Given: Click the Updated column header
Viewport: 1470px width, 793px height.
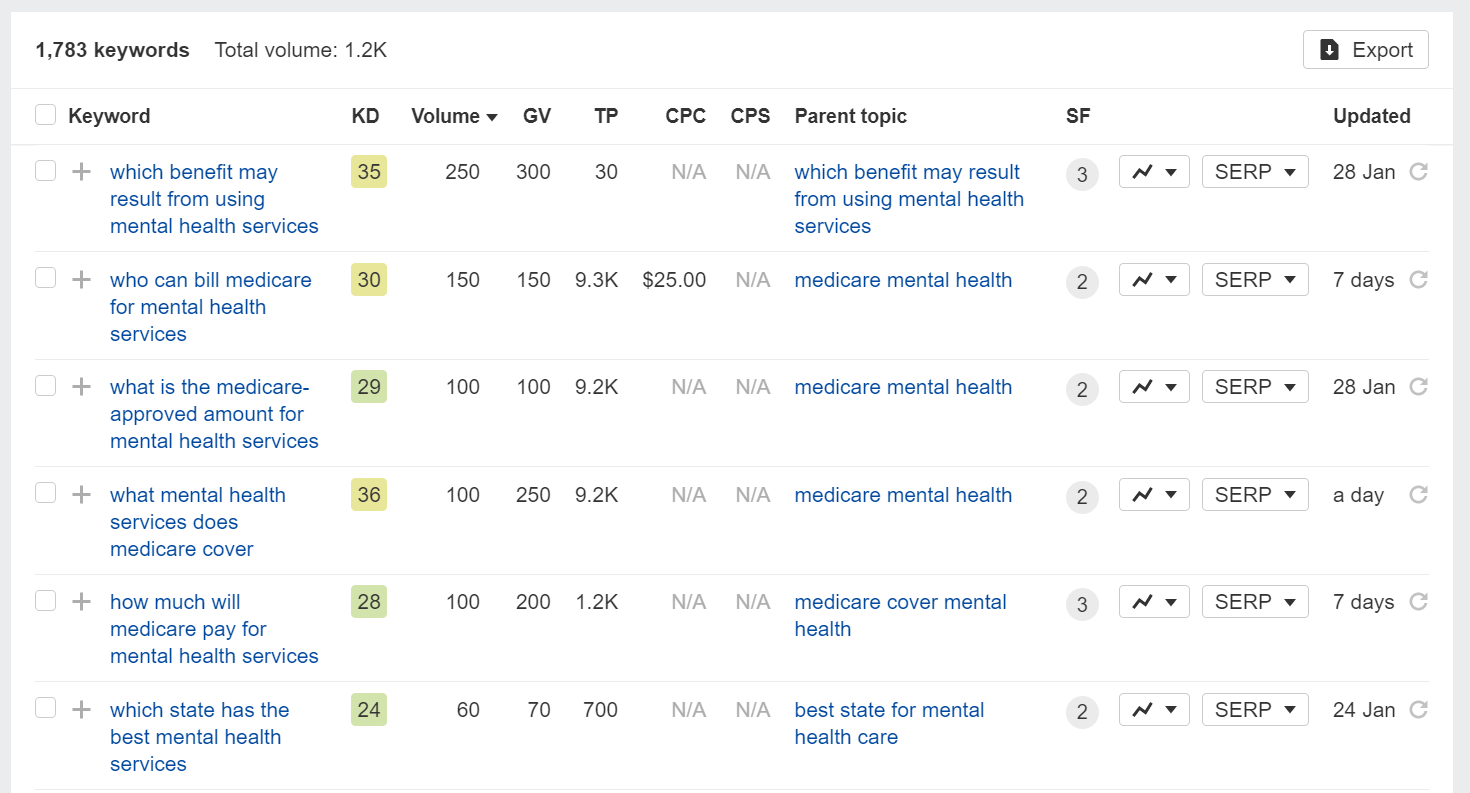Looking at the screenshot, I should point(1371,116).
